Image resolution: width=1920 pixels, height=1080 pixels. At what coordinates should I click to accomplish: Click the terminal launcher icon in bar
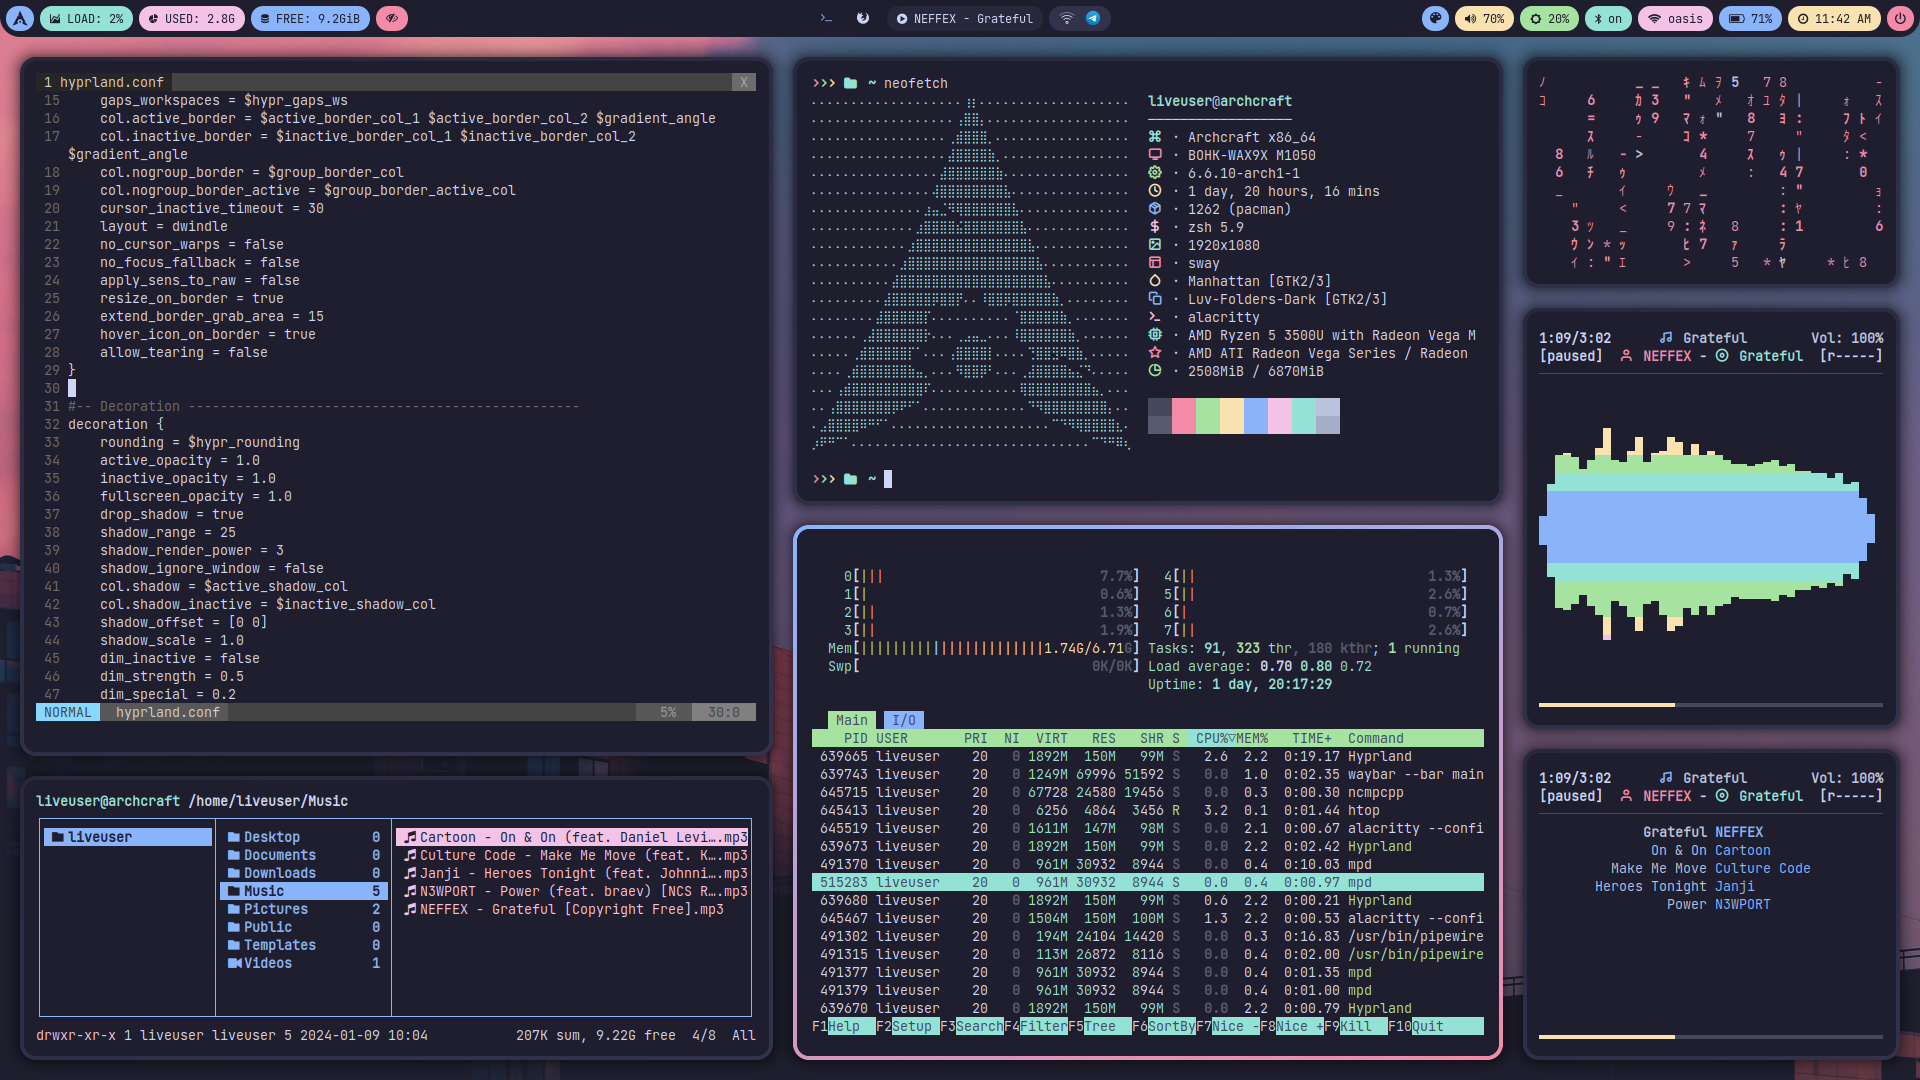point(826,18)
